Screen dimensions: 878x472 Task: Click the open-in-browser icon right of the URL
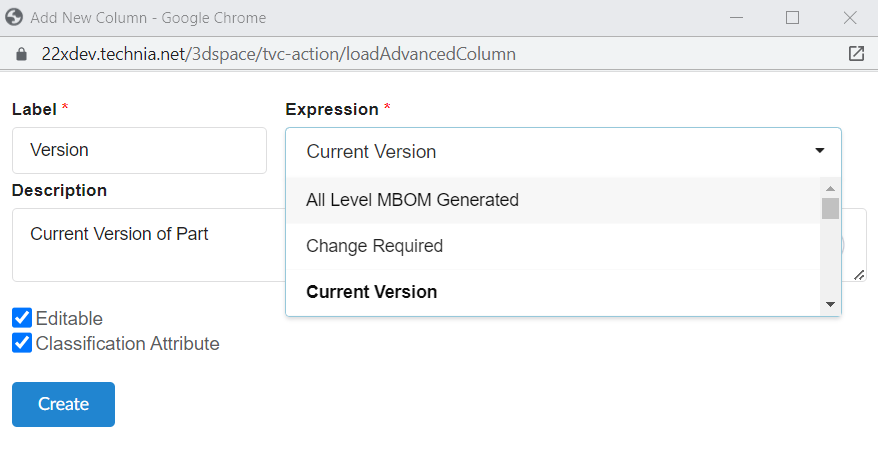(x=856, y=54)
